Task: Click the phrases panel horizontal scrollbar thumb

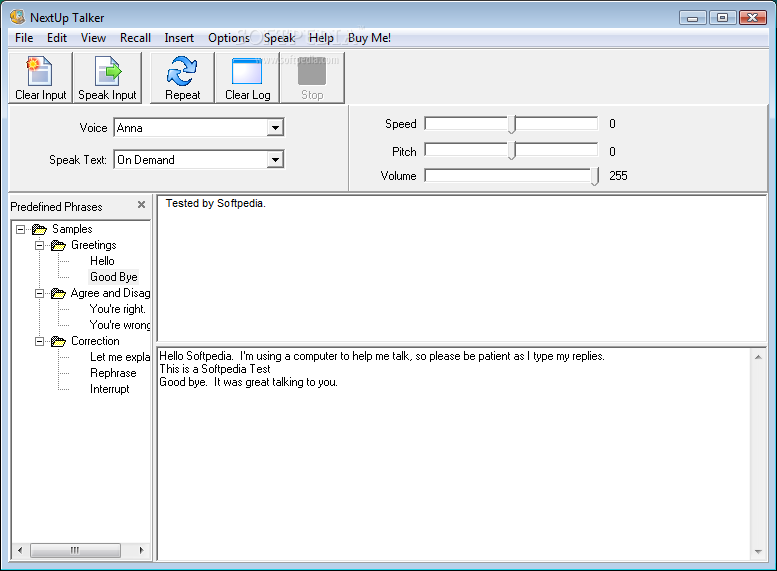Action: pyautogui.click(x=75, y=550)
